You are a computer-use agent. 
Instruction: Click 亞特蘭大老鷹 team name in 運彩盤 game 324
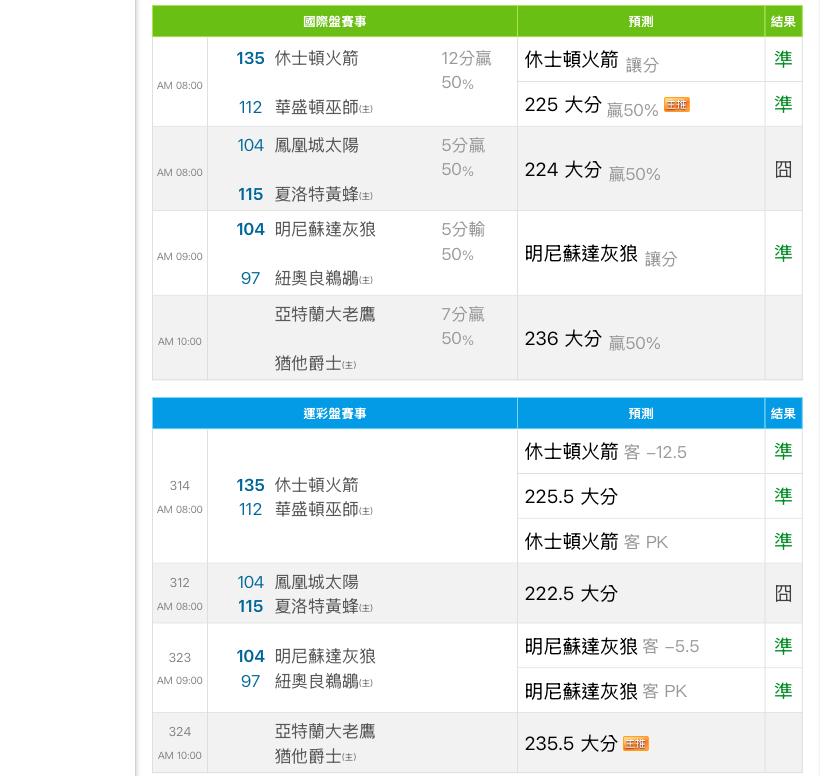[325, 731]
